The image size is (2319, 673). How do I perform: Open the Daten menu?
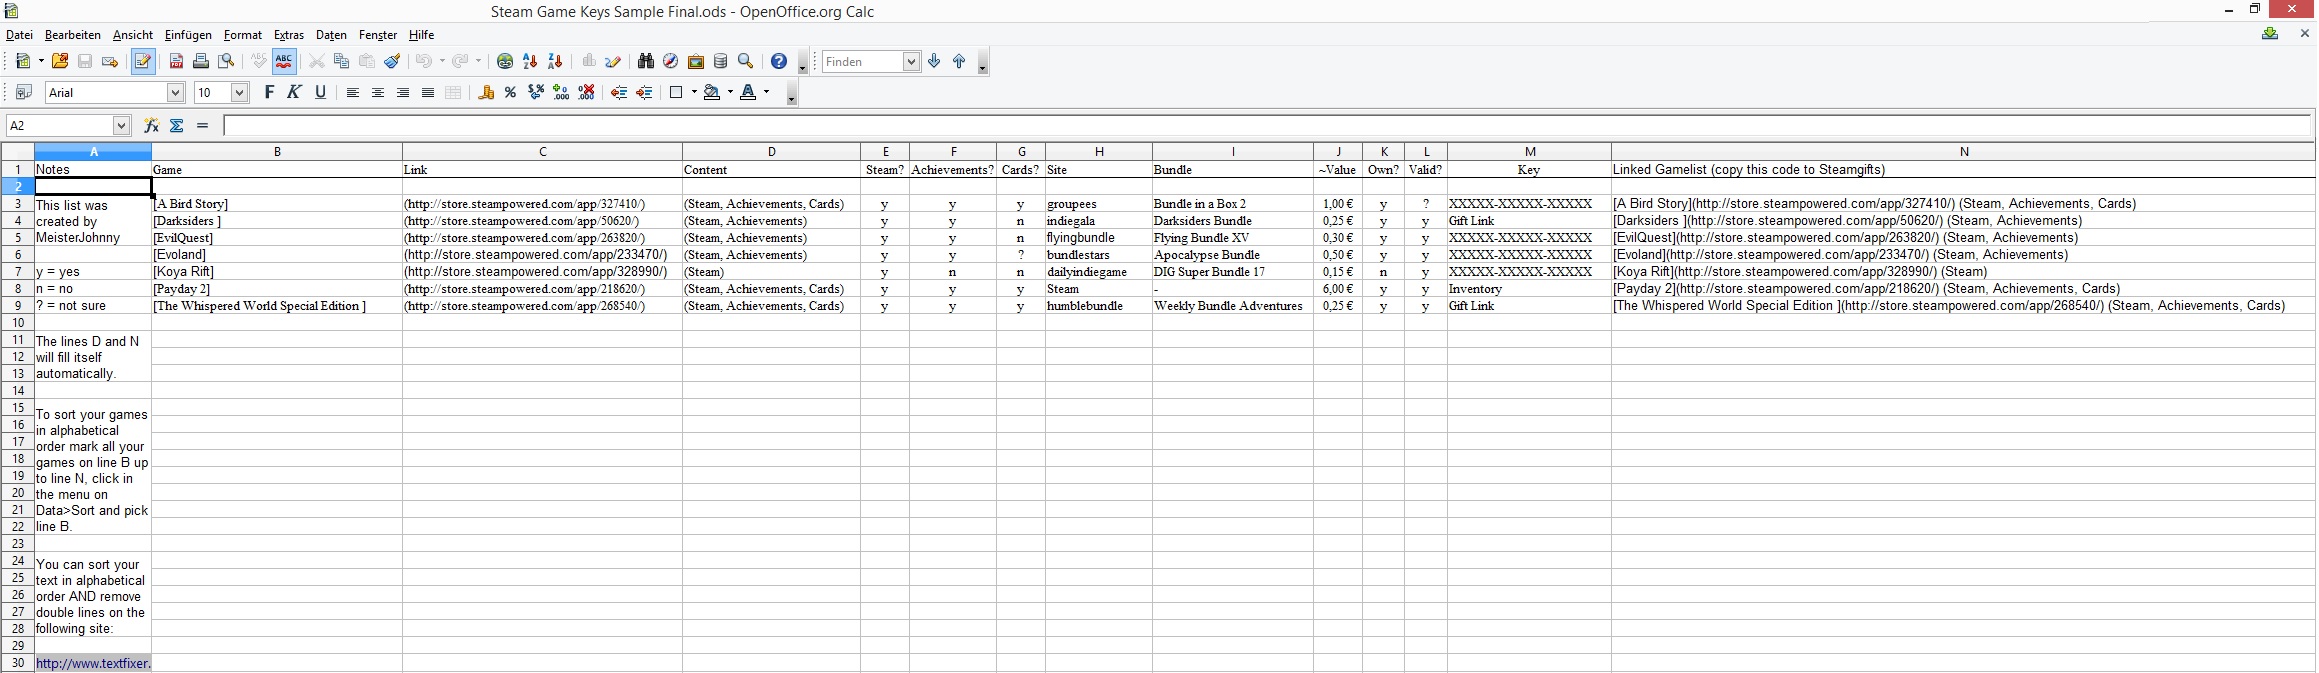click(x=331, y=35)
